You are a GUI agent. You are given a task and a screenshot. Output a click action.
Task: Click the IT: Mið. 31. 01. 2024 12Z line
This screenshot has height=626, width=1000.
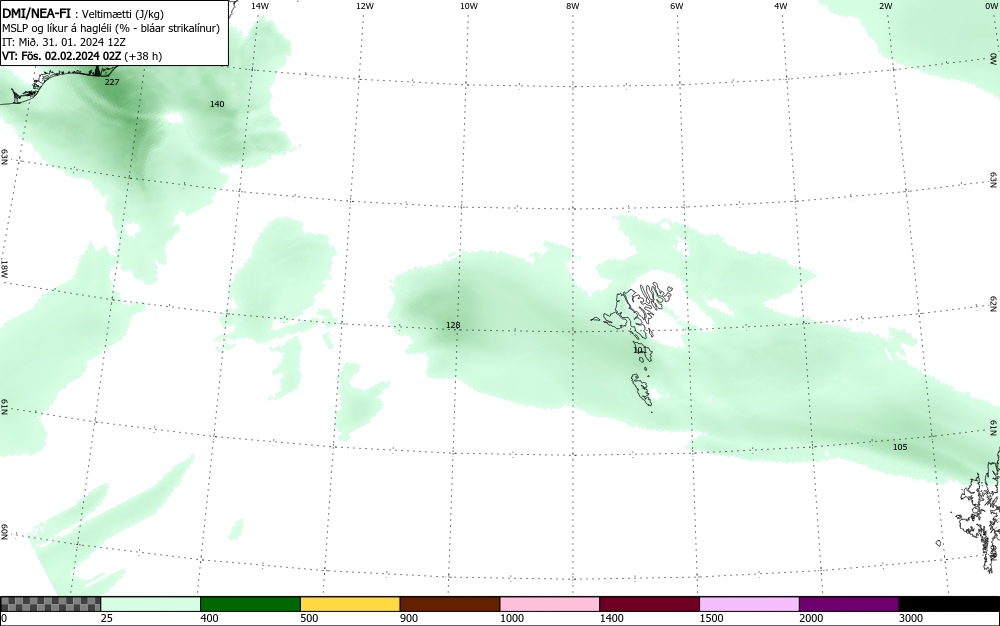[x=64, y=42]
